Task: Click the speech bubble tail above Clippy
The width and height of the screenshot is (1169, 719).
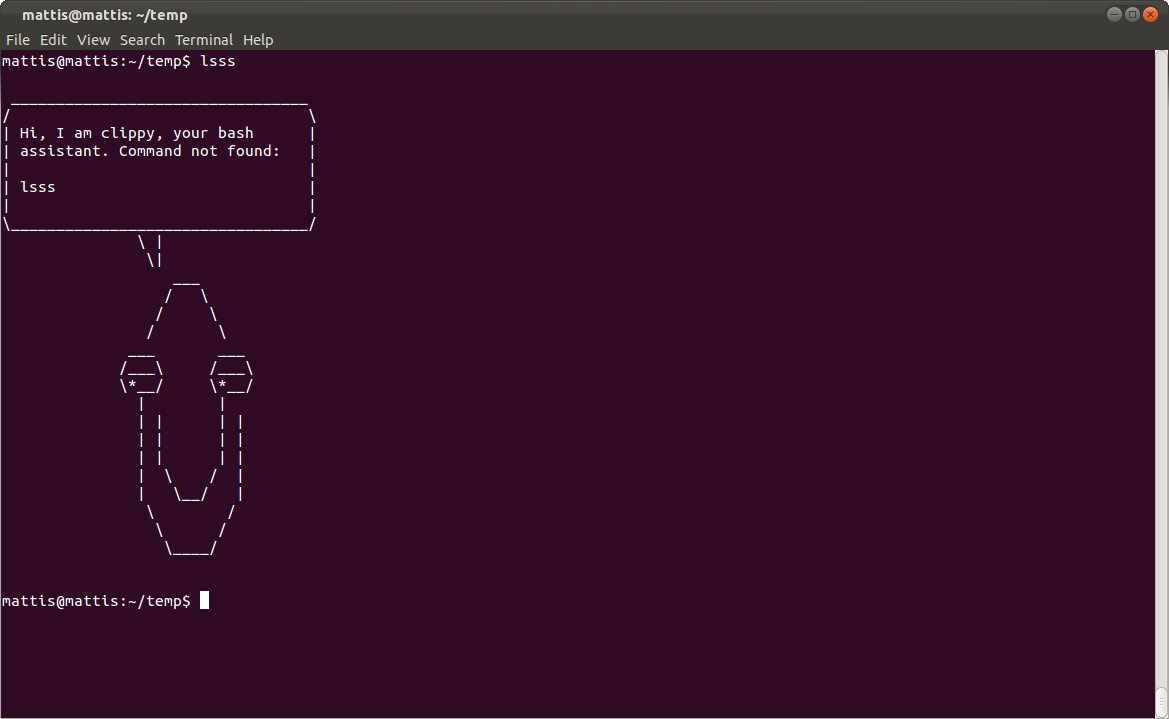Action: (x=151, y=251)
